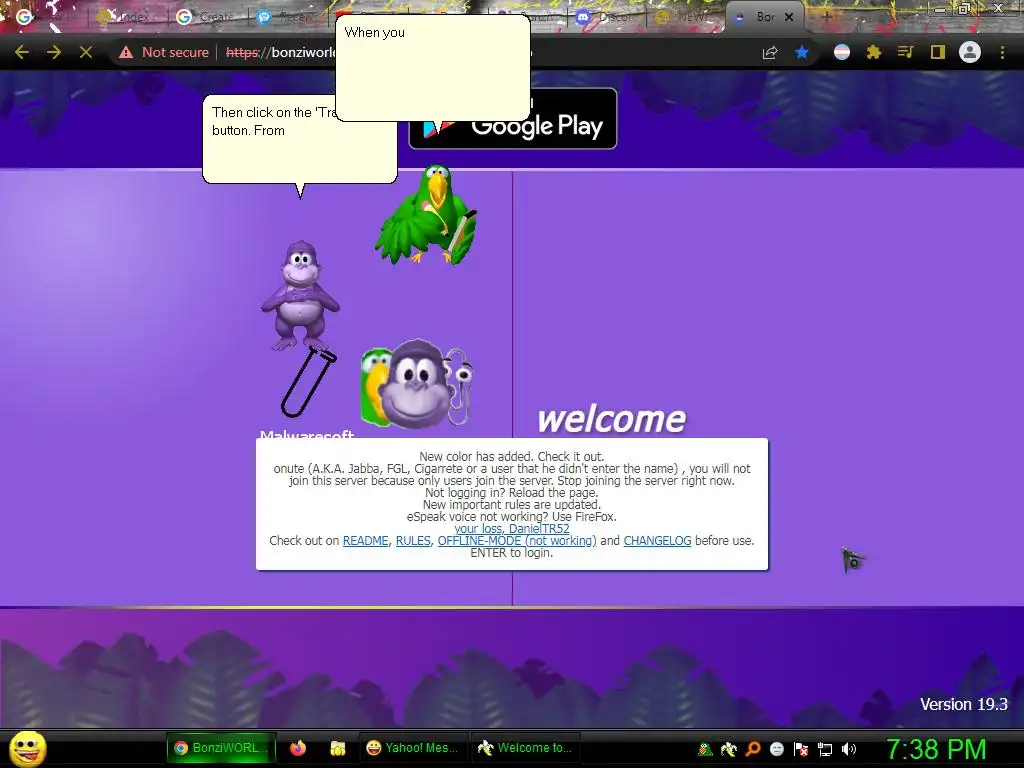Open the Chrome profile avatar
The height and width of the screenshot is (768, 1024).
[x=970, y=52]
